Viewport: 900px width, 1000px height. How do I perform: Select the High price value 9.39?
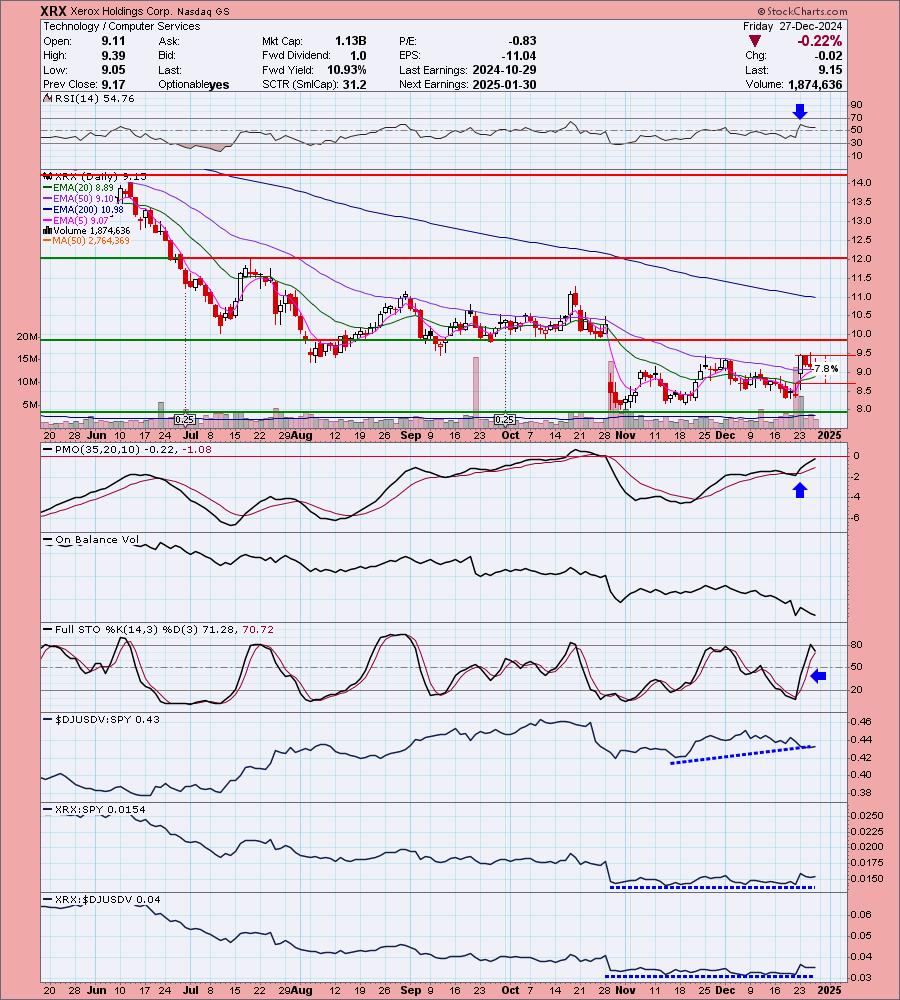point(114,55)
